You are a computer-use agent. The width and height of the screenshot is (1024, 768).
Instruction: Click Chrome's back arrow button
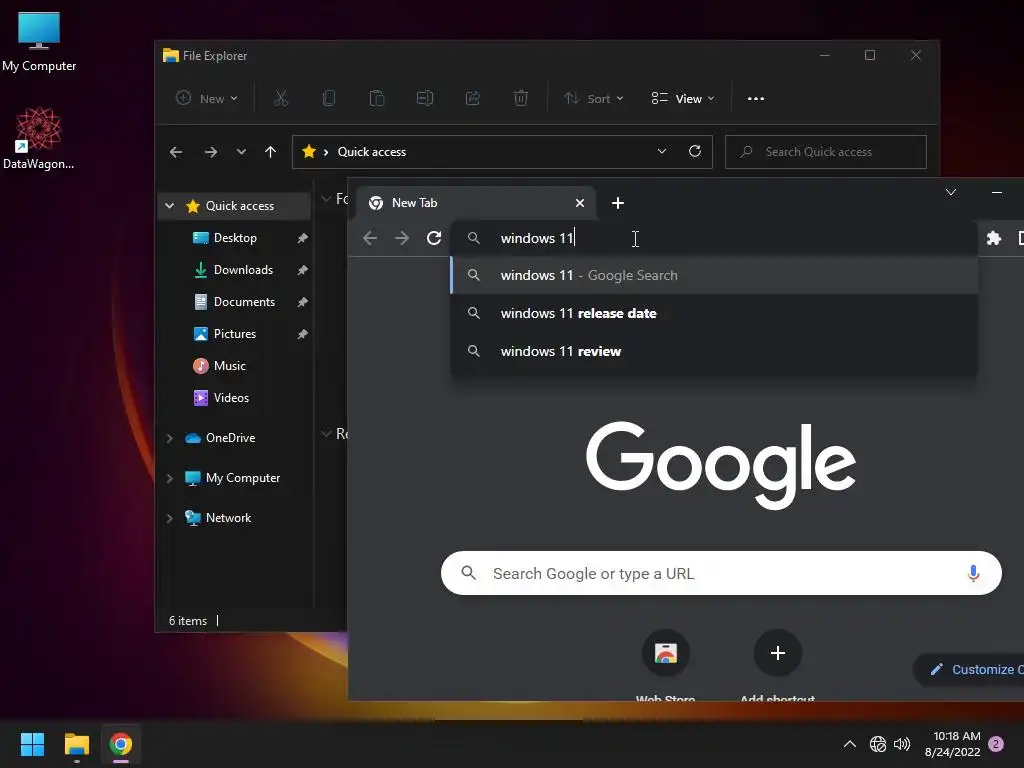coord(370,238)
